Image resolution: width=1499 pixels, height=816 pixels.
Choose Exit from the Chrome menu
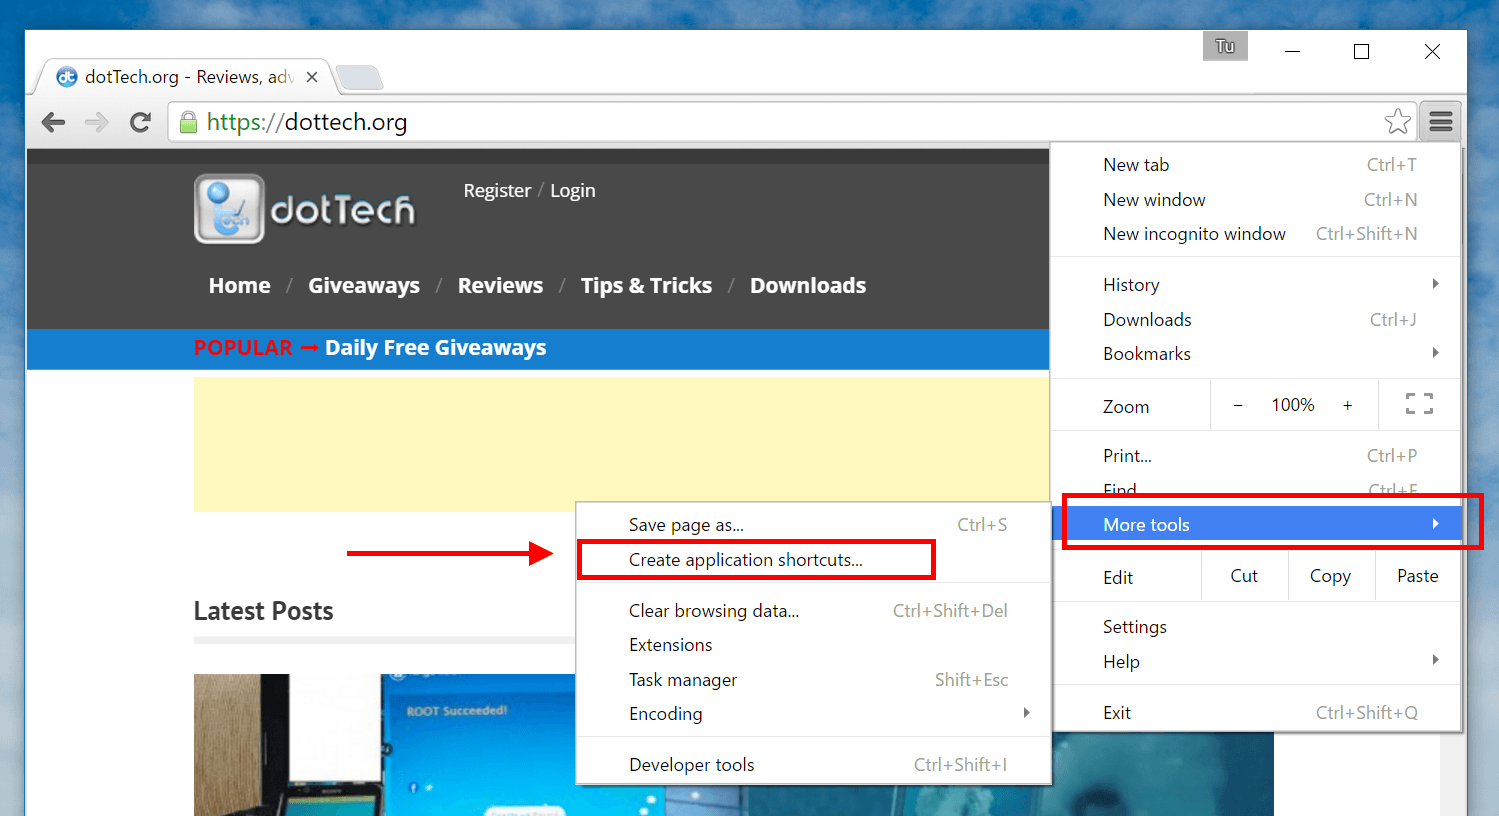1256,713
